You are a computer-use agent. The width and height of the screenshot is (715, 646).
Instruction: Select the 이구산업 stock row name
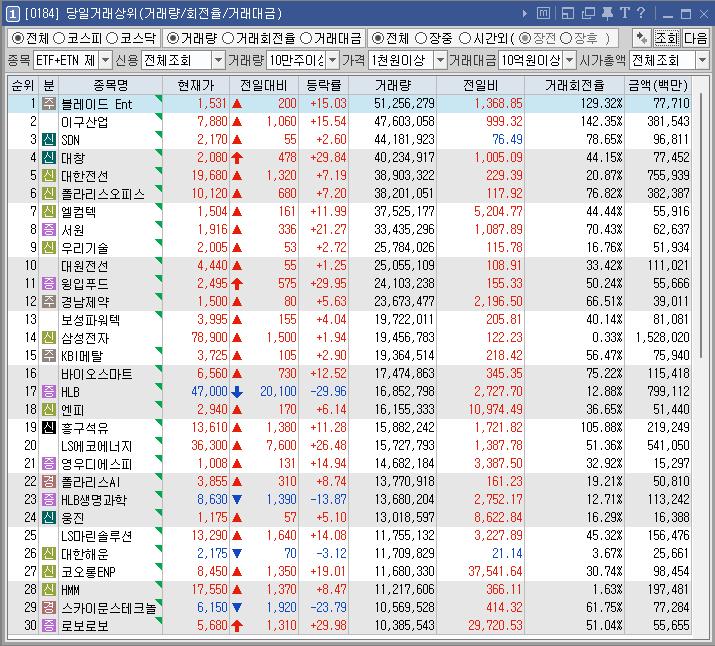pyautogui.click(x=85, y=122)
